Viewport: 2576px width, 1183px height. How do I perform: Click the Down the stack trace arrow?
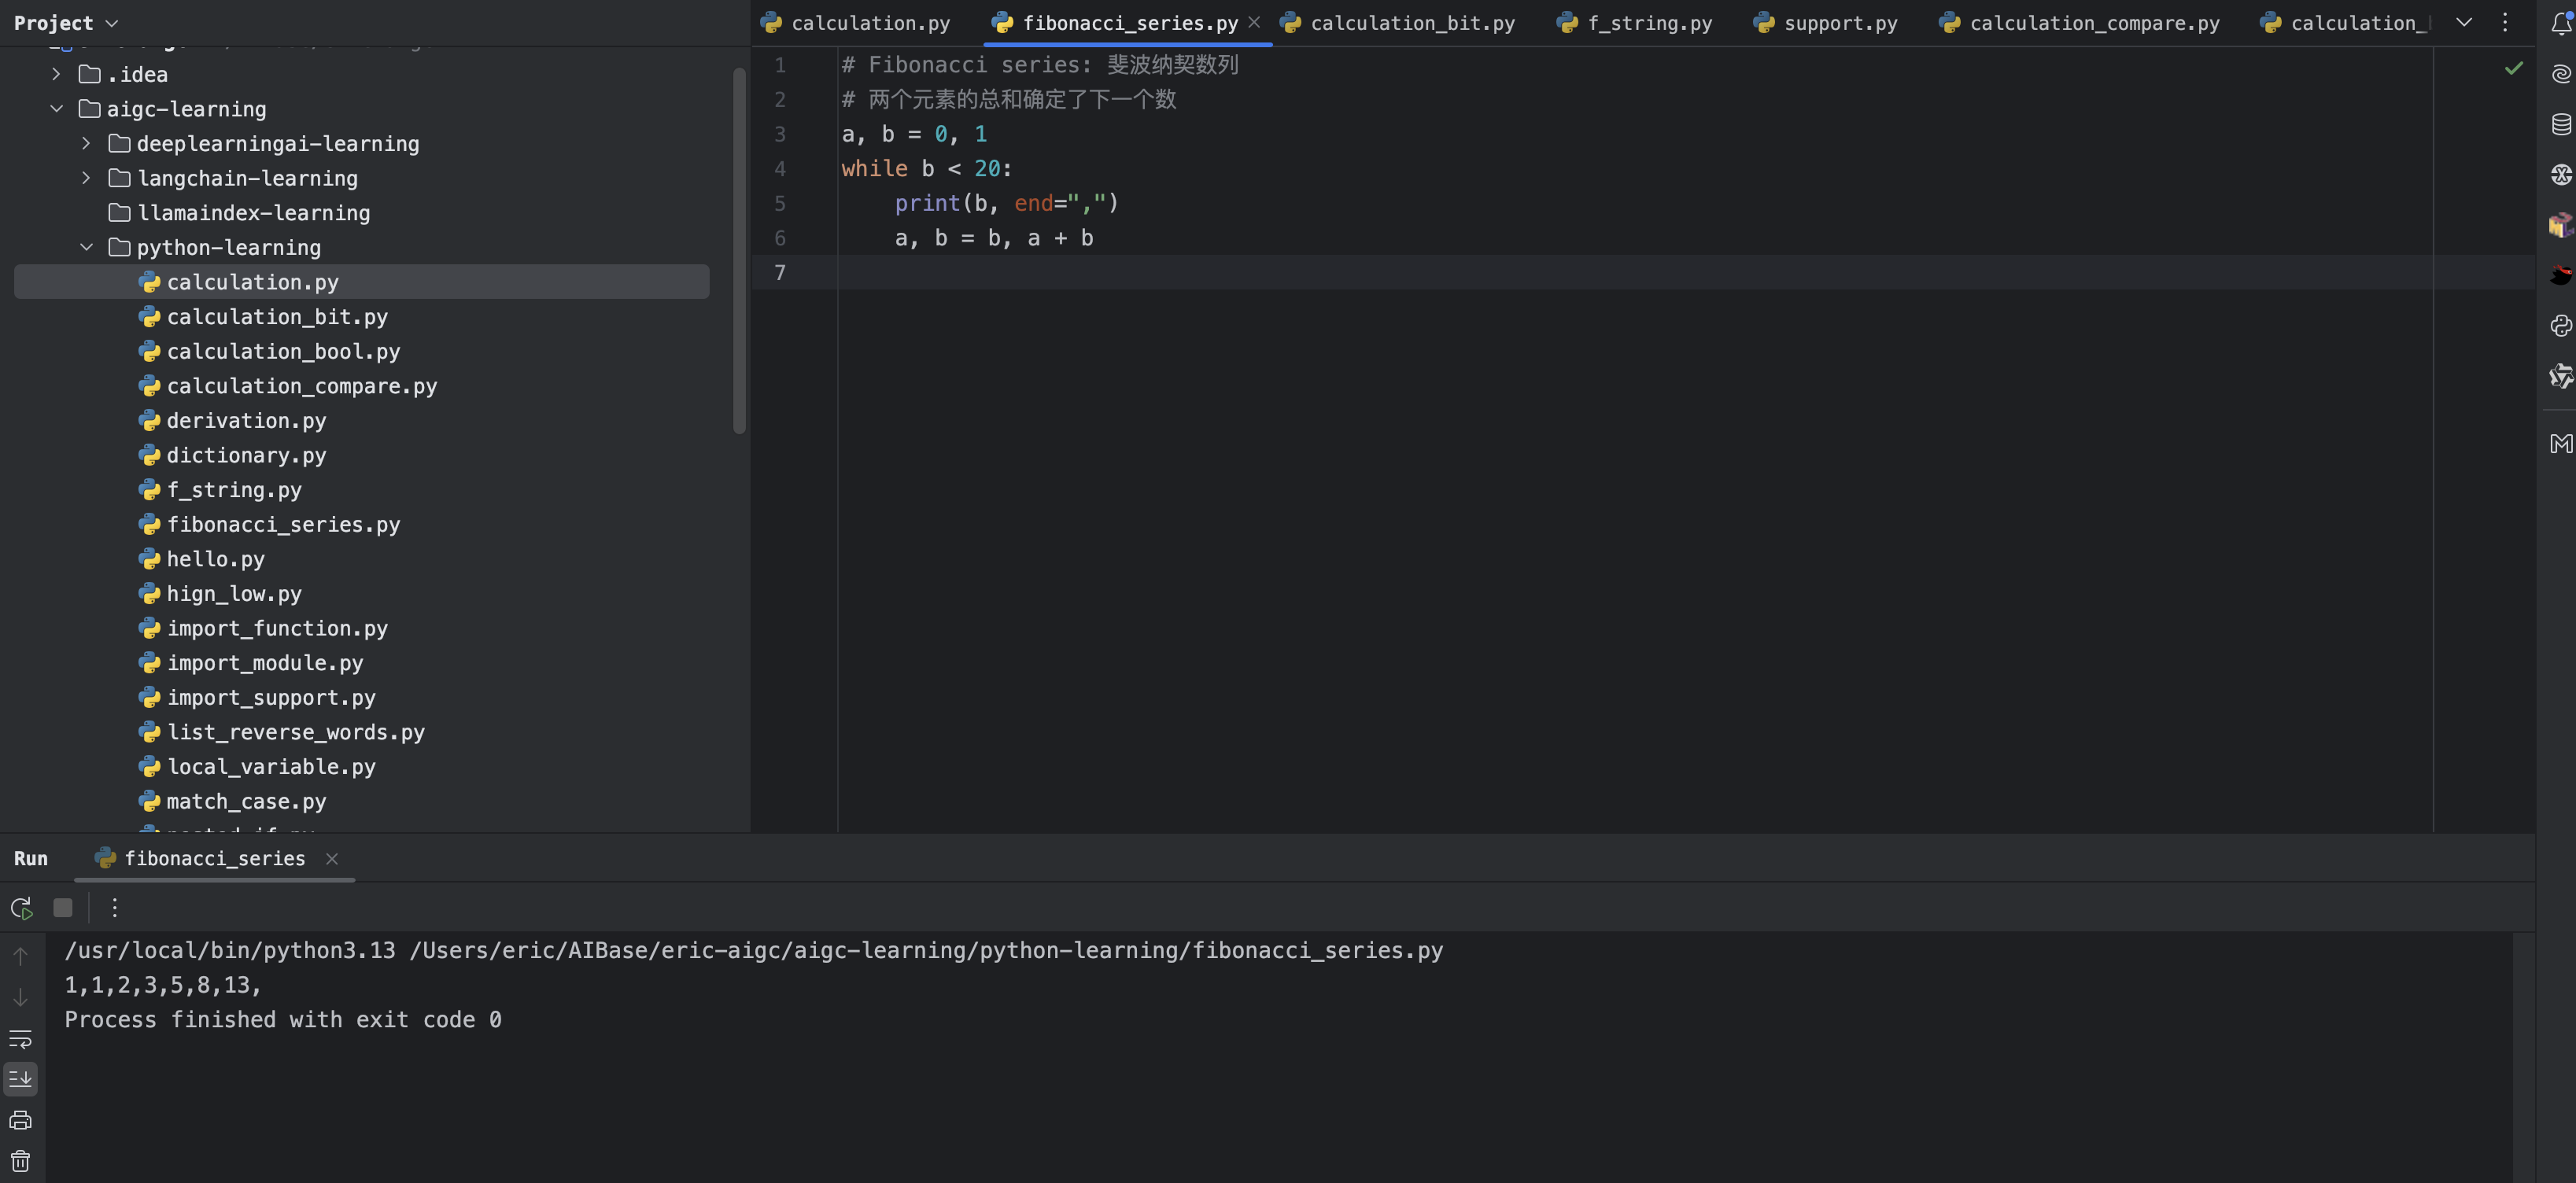click(x=20, y=997)
